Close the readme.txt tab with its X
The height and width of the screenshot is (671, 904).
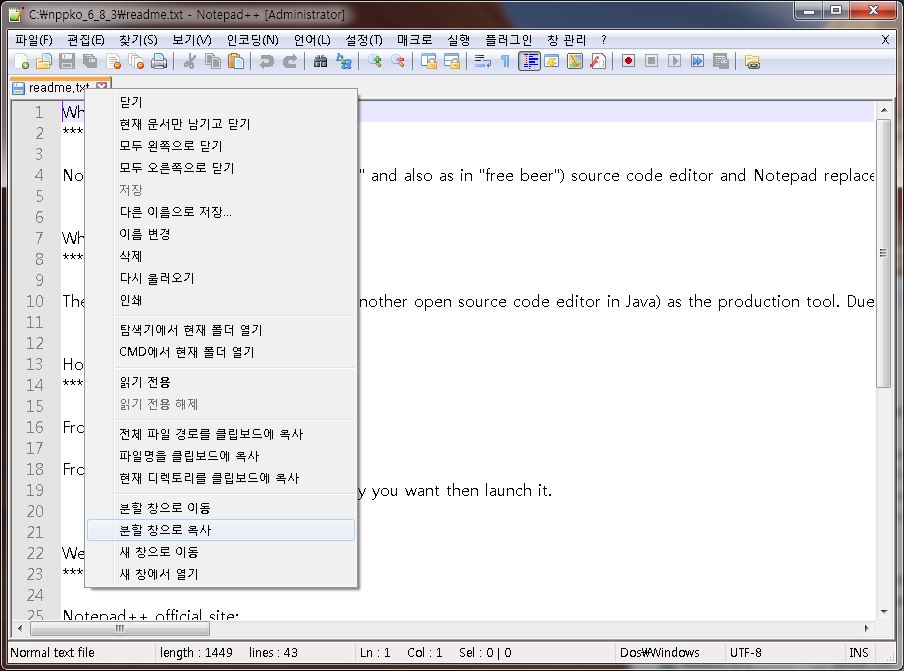pos(101,86)
